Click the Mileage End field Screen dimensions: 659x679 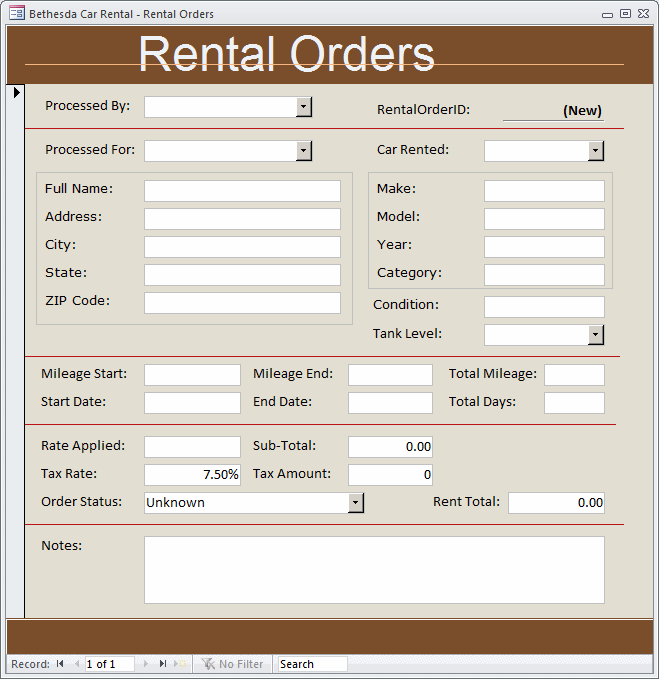[x=390, y=375]
